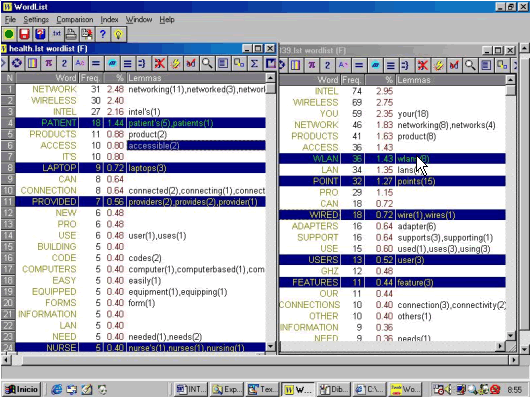Click the colored columns icon in 139.lst toolbar

coord(295,65)
